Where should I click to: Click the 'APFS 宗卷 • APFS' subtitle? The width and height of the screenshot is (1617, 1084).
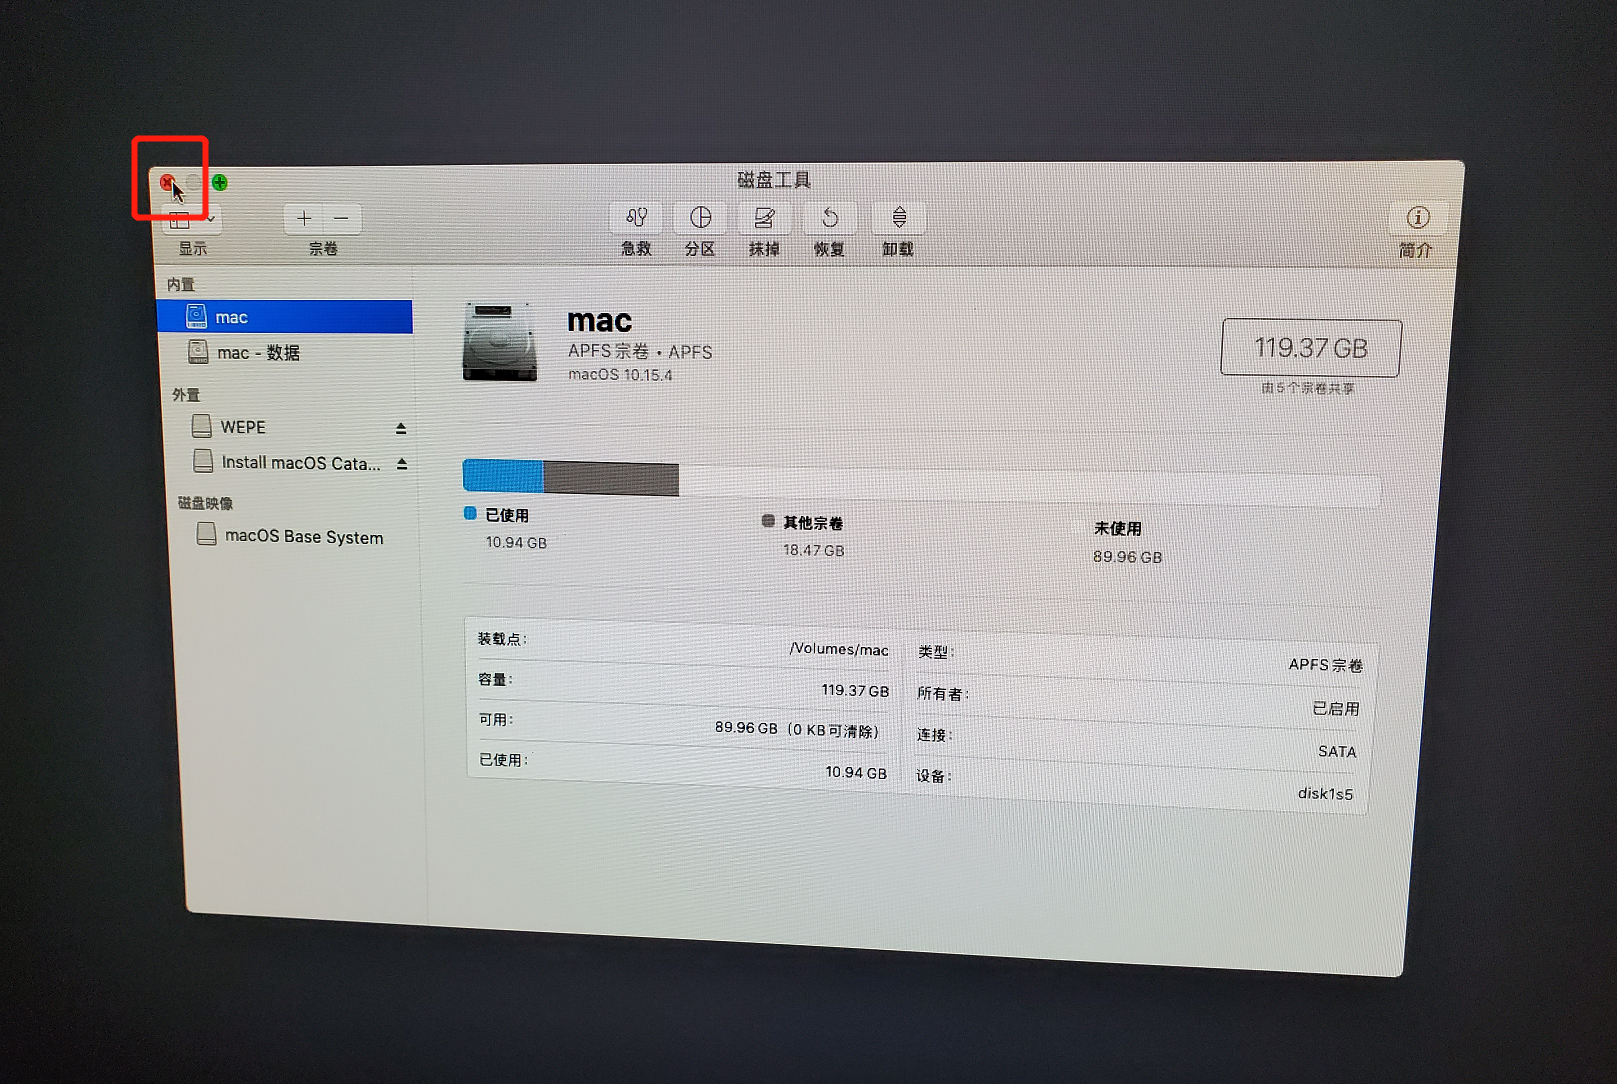pyautogui.click(x=640, y=351)
